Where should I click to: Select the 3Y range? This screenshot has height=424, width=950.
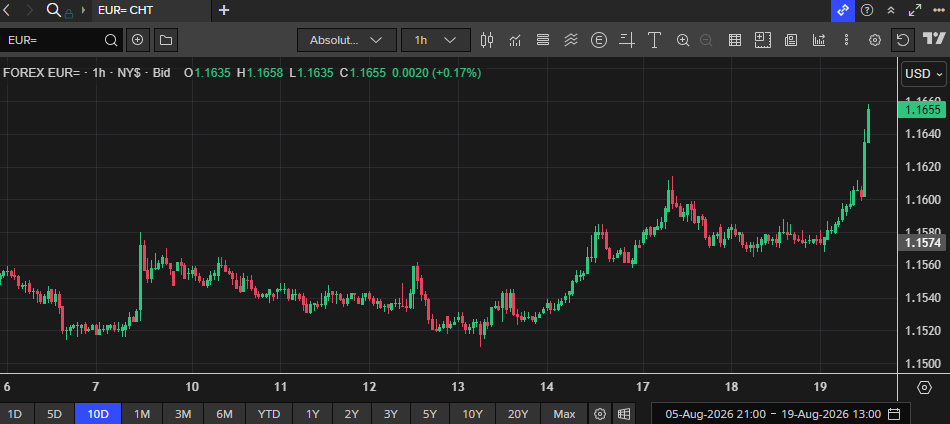(x=391, y=414)
